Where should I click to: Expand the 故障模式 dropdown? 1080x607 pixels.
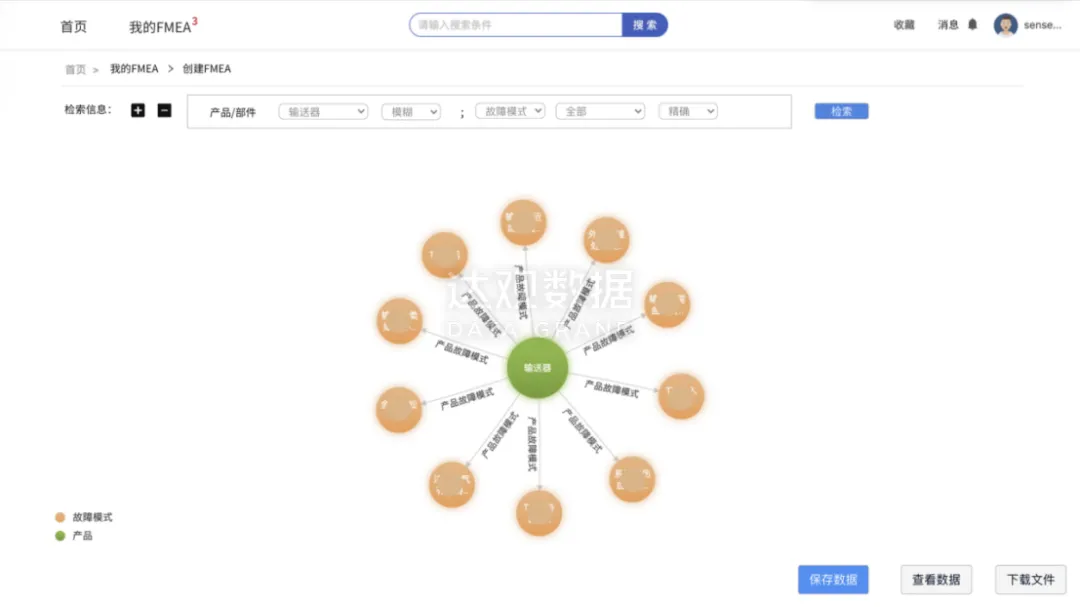click(510, 111)
